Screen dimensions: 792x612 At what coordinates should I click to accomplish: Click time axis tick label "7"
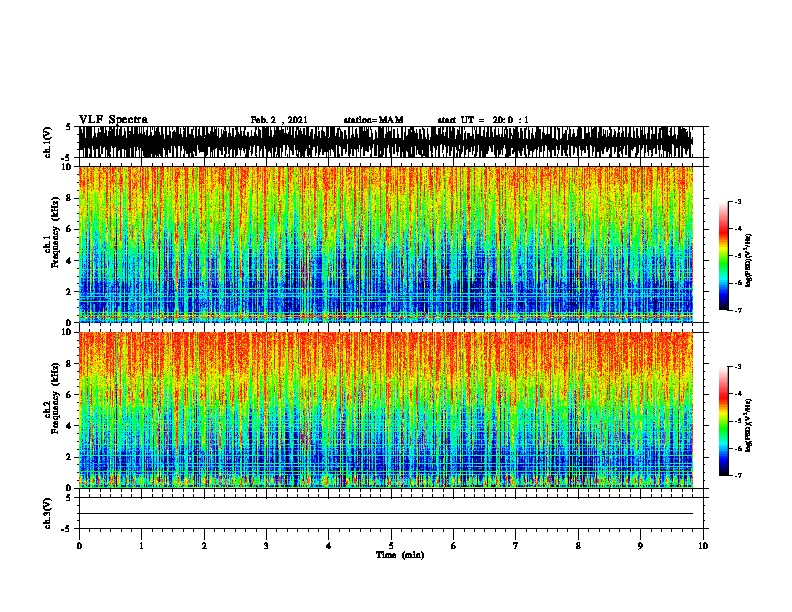click(x=516, y=546)
